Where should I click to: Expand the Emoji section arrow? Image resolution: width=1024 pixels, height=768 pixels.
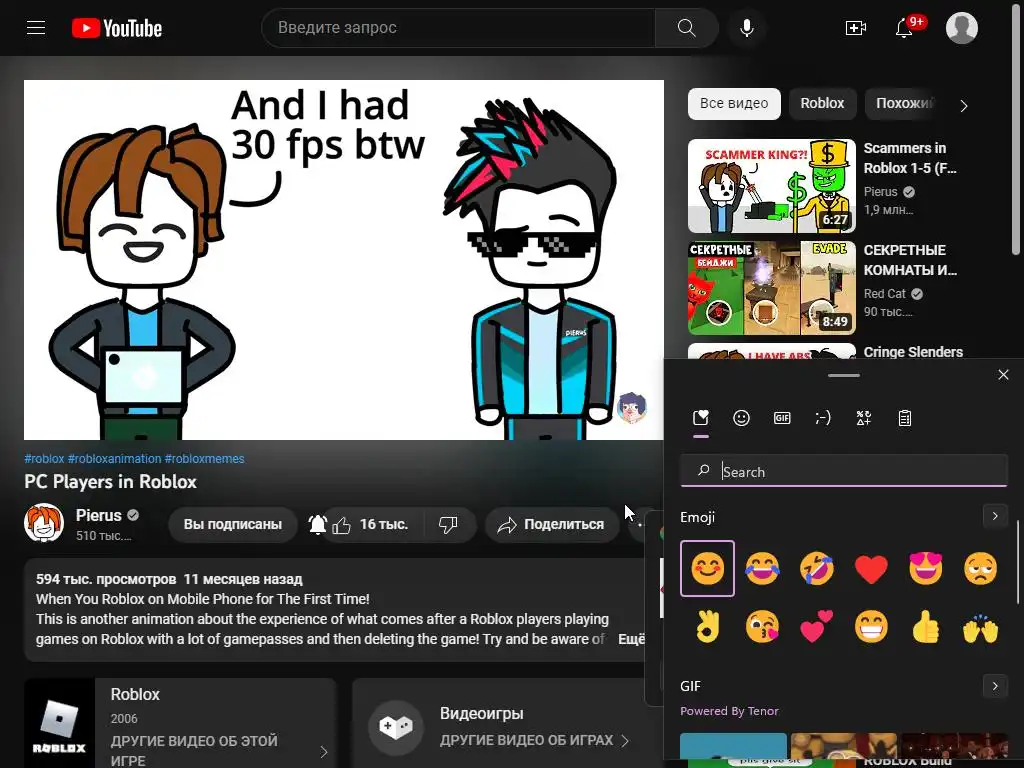[995, 516]
